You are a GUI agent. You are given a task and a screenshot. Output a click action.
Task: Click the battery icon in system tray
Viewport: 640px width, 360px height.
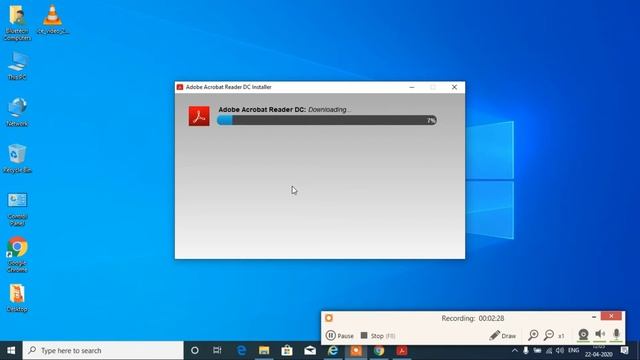pyautogui.click(x=537, y=351)
